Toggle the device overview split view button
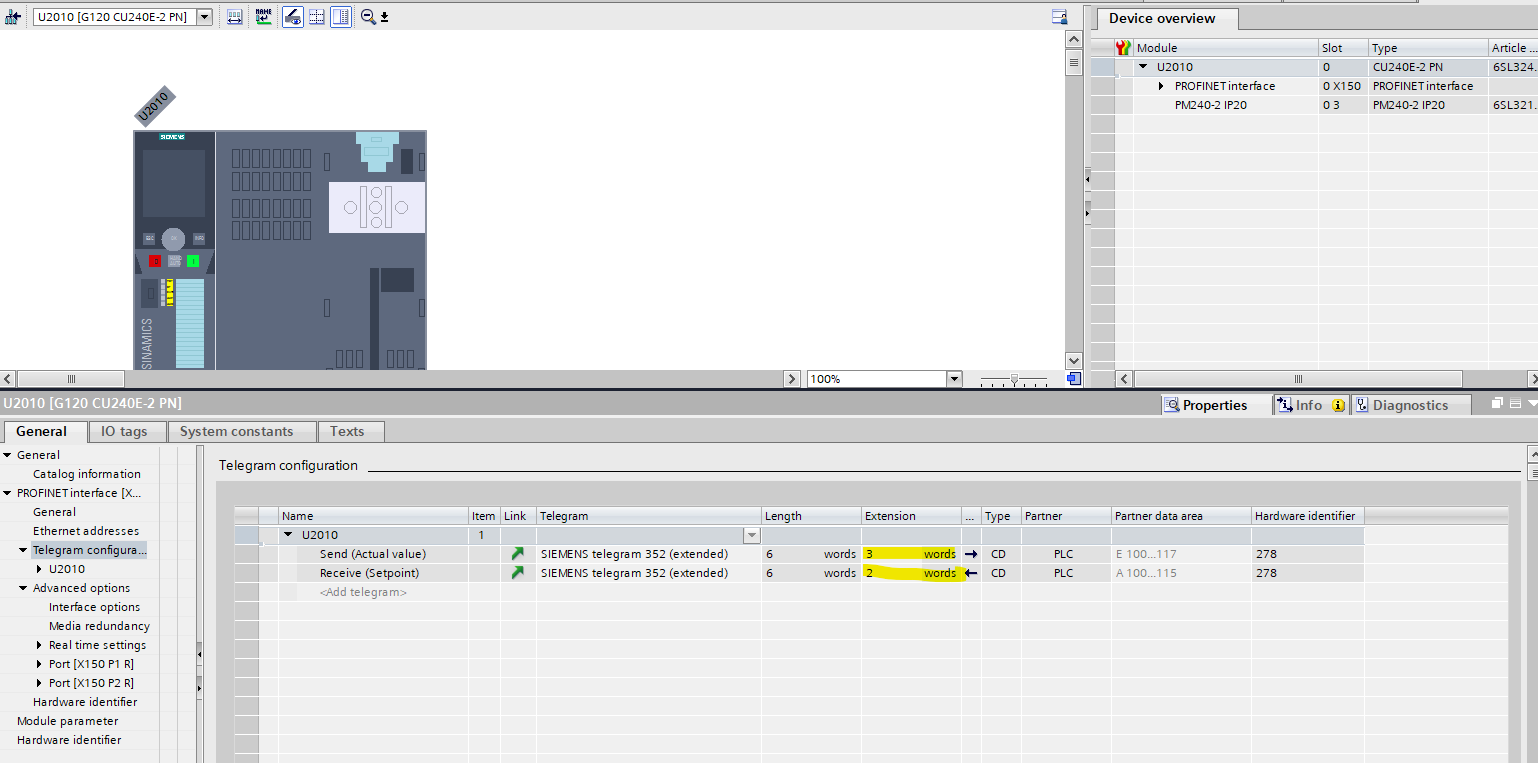The height and width of the screenshot is (763, 1538). [341, 17]
